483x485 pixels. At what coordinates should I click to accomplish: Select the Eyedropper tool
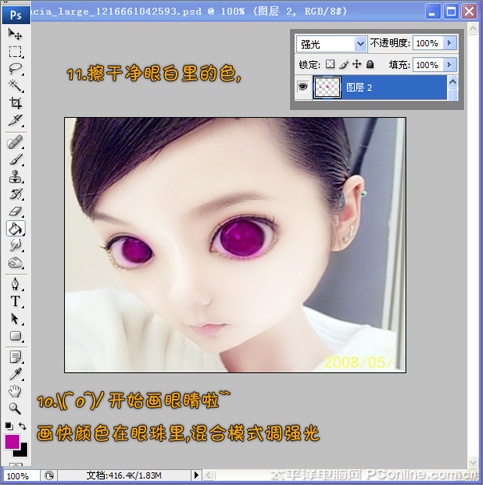click(15, 374)
